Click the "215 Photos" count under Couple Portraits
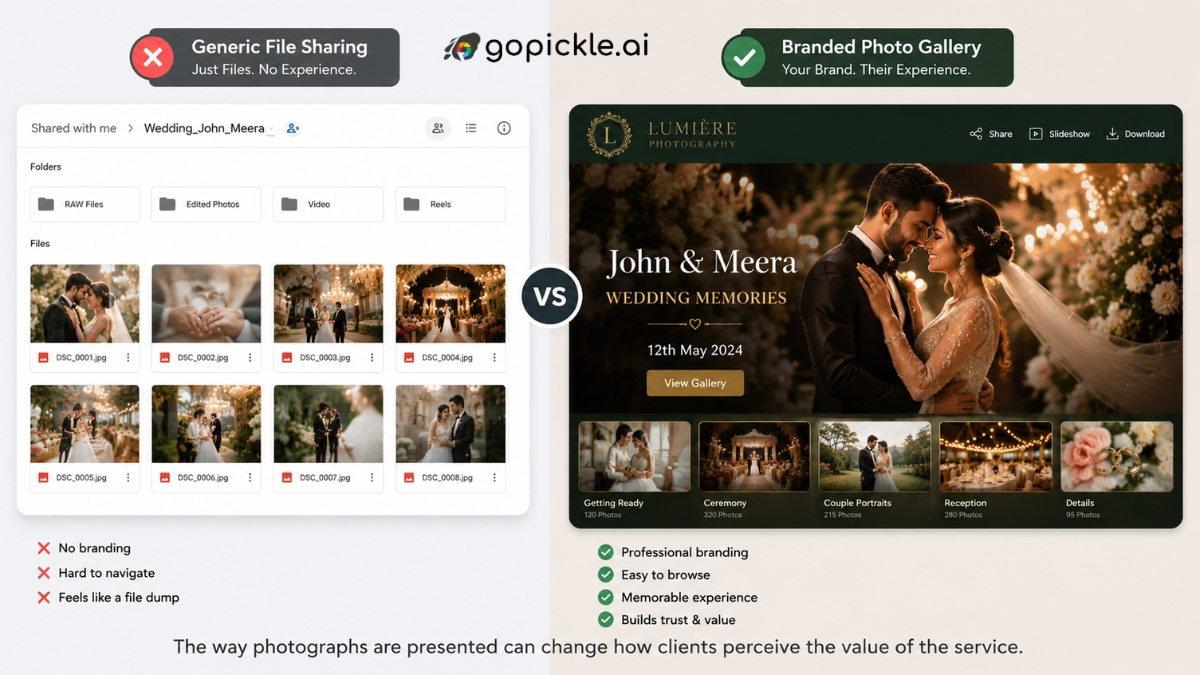 click(843, 515)
